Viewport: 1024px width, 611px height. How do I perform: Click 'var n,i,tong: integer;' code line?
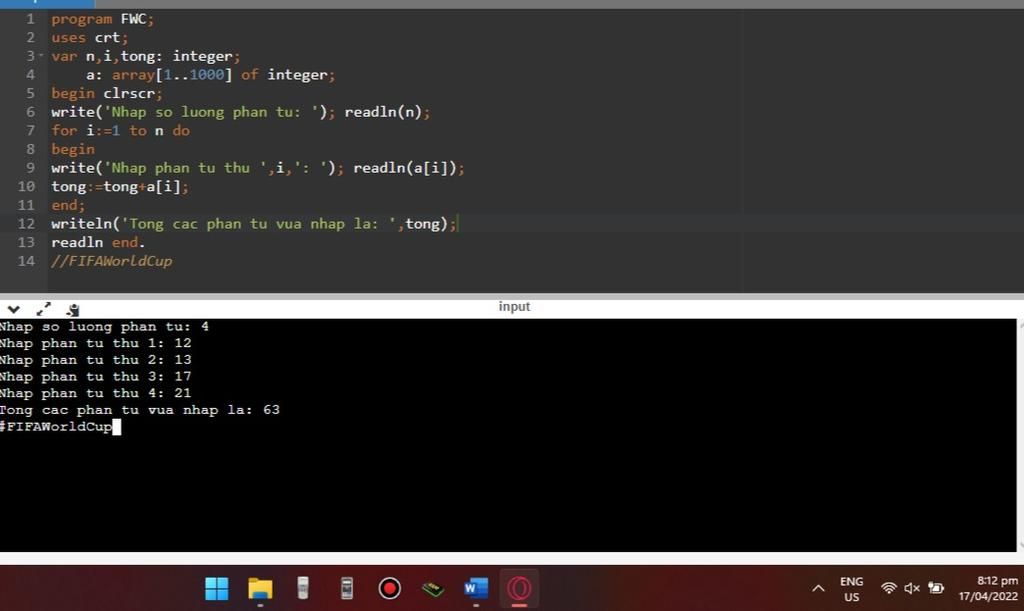pos(146,56)
